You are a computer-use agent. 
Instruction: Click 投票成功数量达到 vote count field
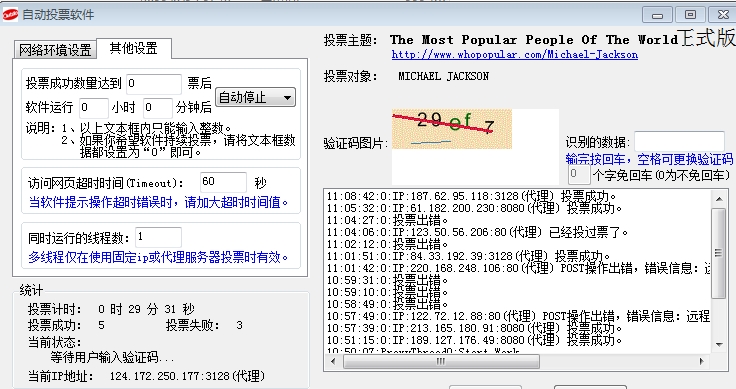154,84
